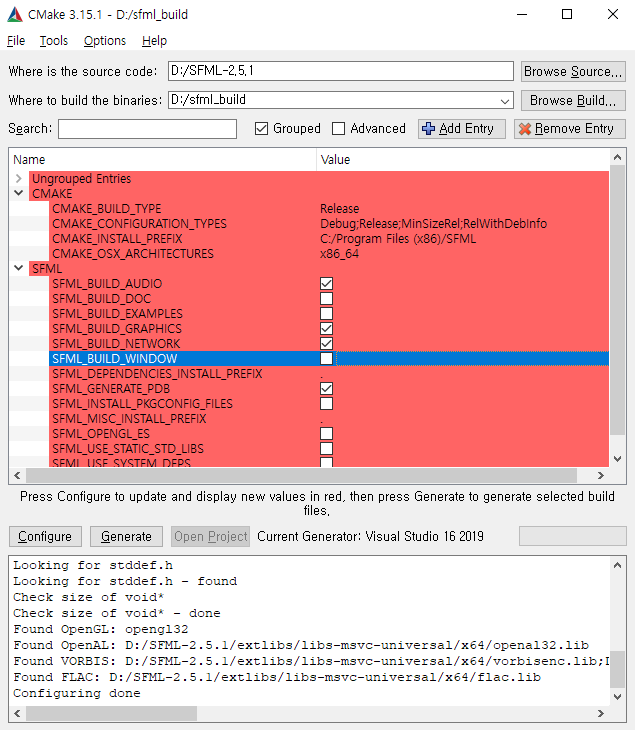
Task: Click the Generate button
Action: (126, 536)
